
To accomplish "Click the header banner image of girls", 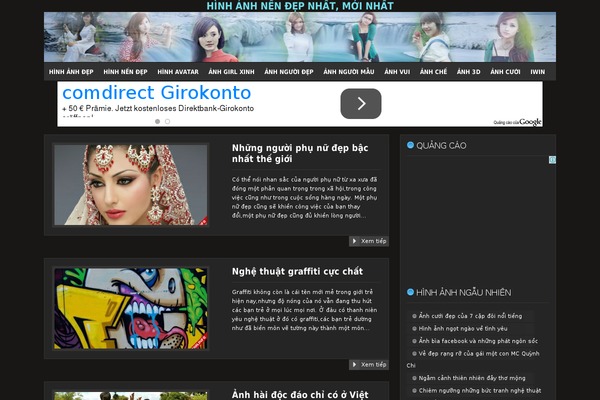I will (300, 37).
